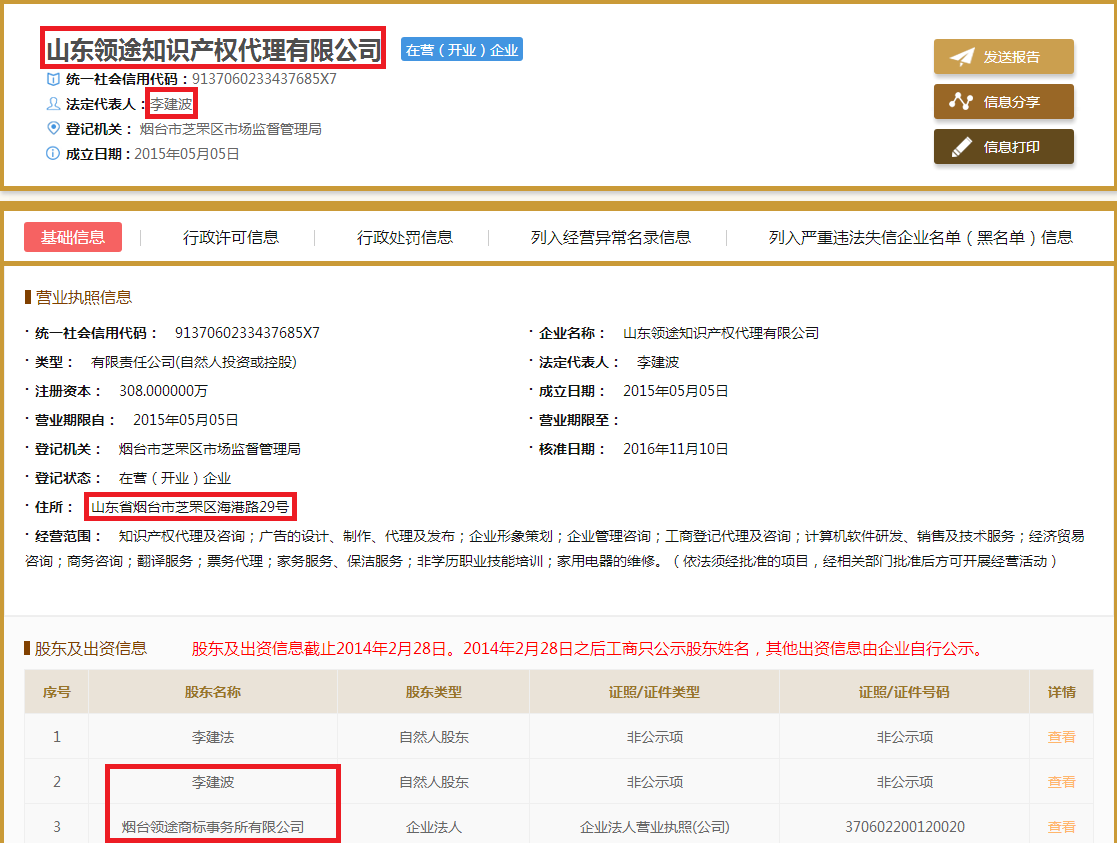Click header date 2015年05月05日
Viewport: 1117px width, 843px height.
click(187, 154)
